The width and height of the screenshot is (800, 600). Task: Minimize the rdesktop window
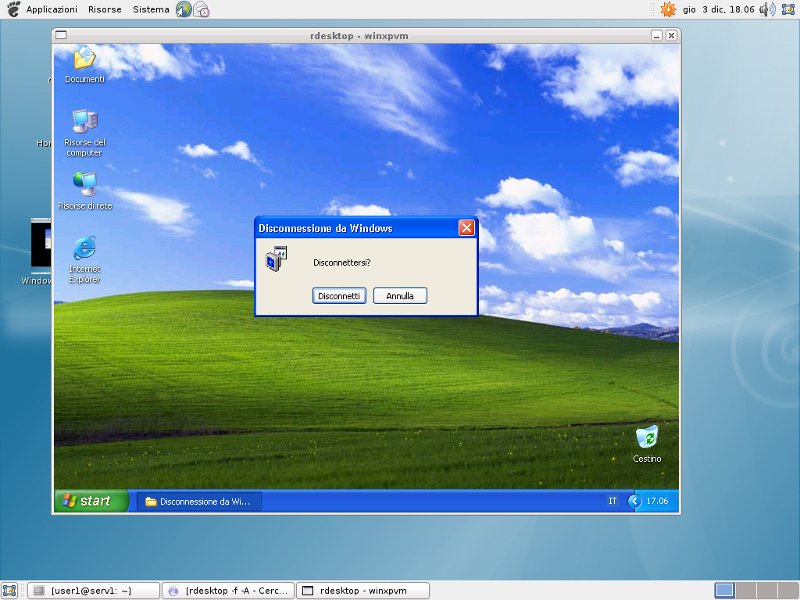pyautogui.click(x=657, y=35)
